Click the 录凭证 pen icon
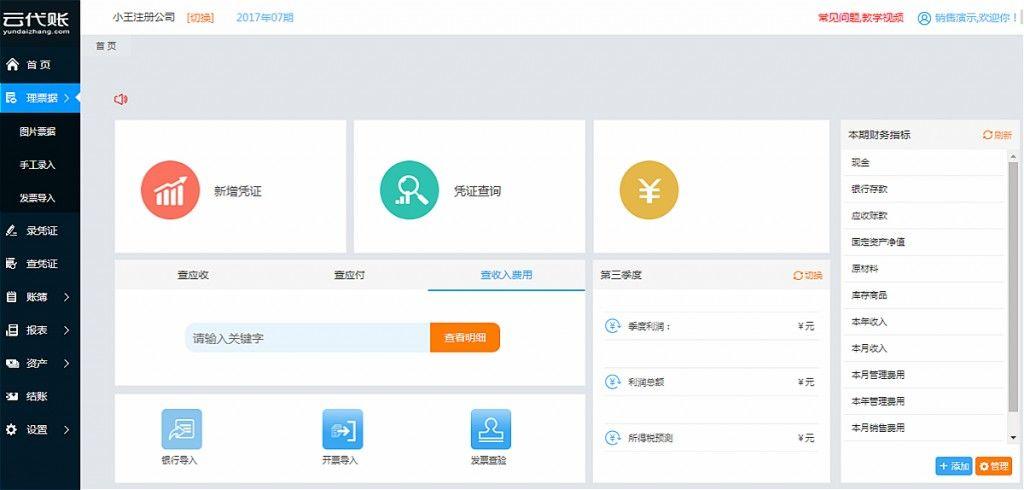 [x=12, y=231]
